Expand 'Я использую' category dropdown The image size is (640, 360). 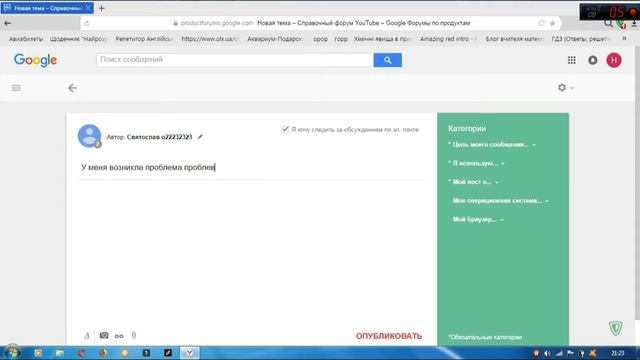(476, 163)
